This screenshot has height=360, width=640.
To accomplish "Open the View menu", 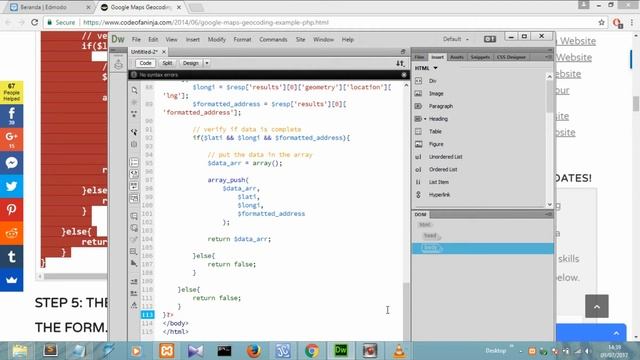I will (x=171, y=40).
